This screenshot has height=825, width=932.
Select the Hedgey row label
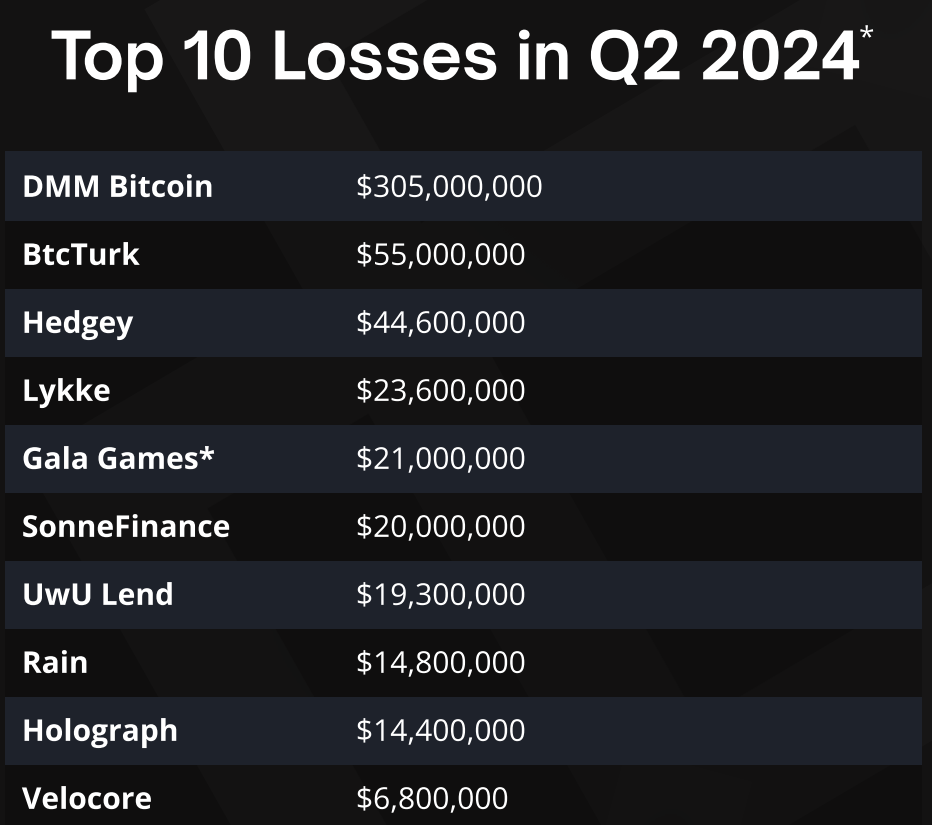[x=77, y=322]
